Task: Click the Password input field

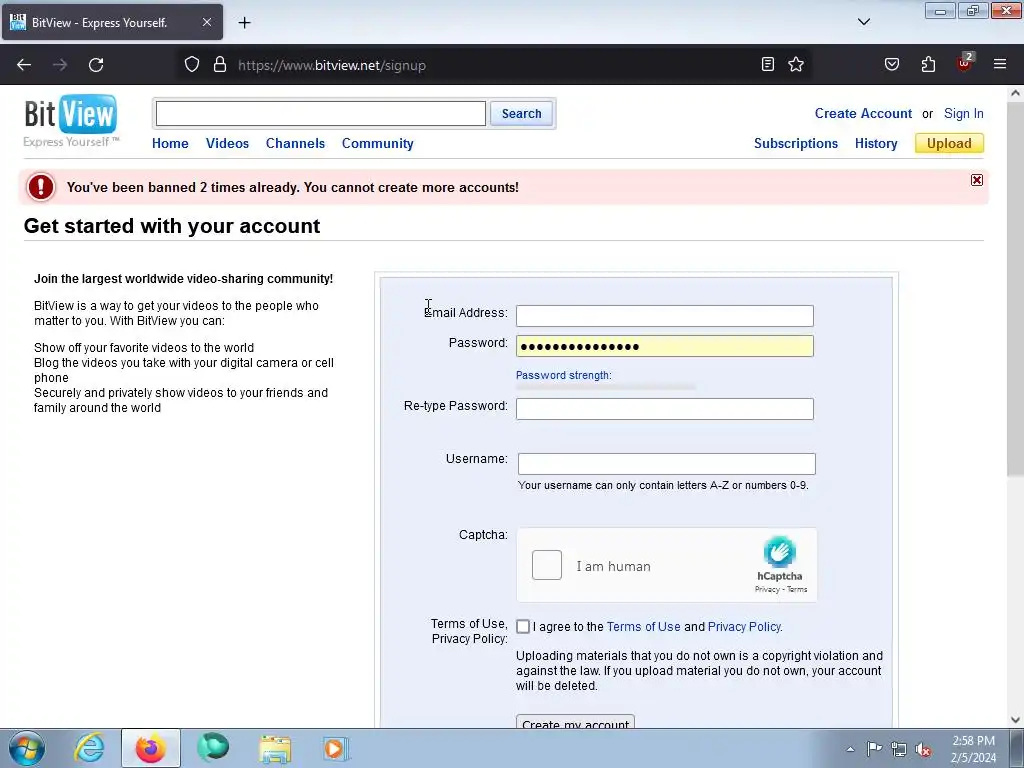Action: [x=665, y=346]
